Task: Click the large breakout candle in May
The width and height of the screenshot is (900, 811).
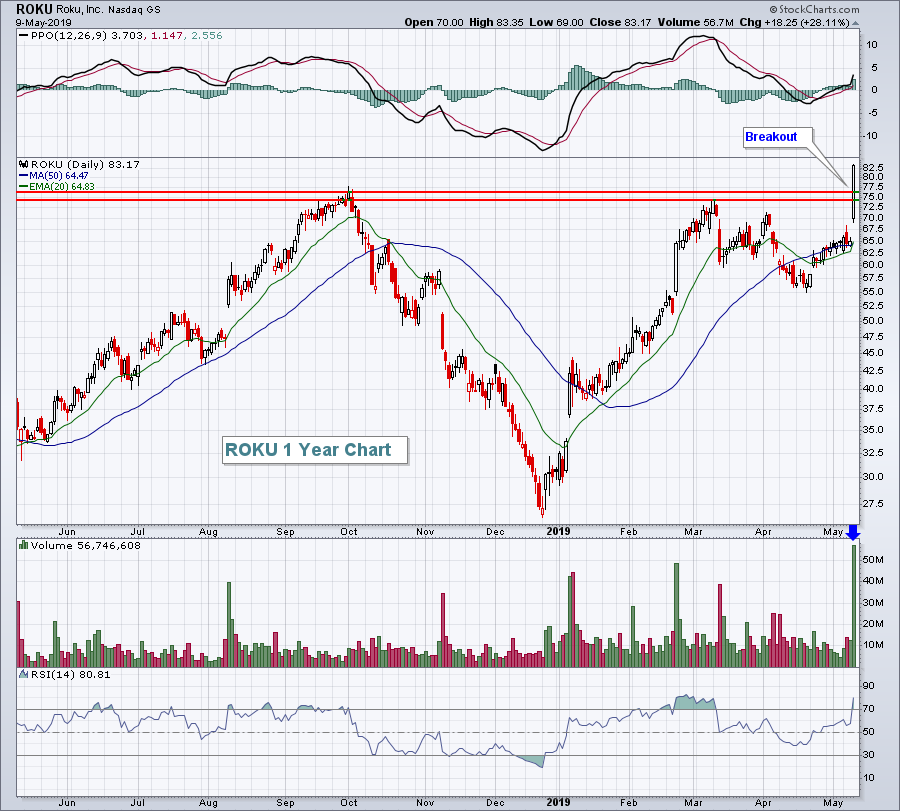Action: [854, 193]
